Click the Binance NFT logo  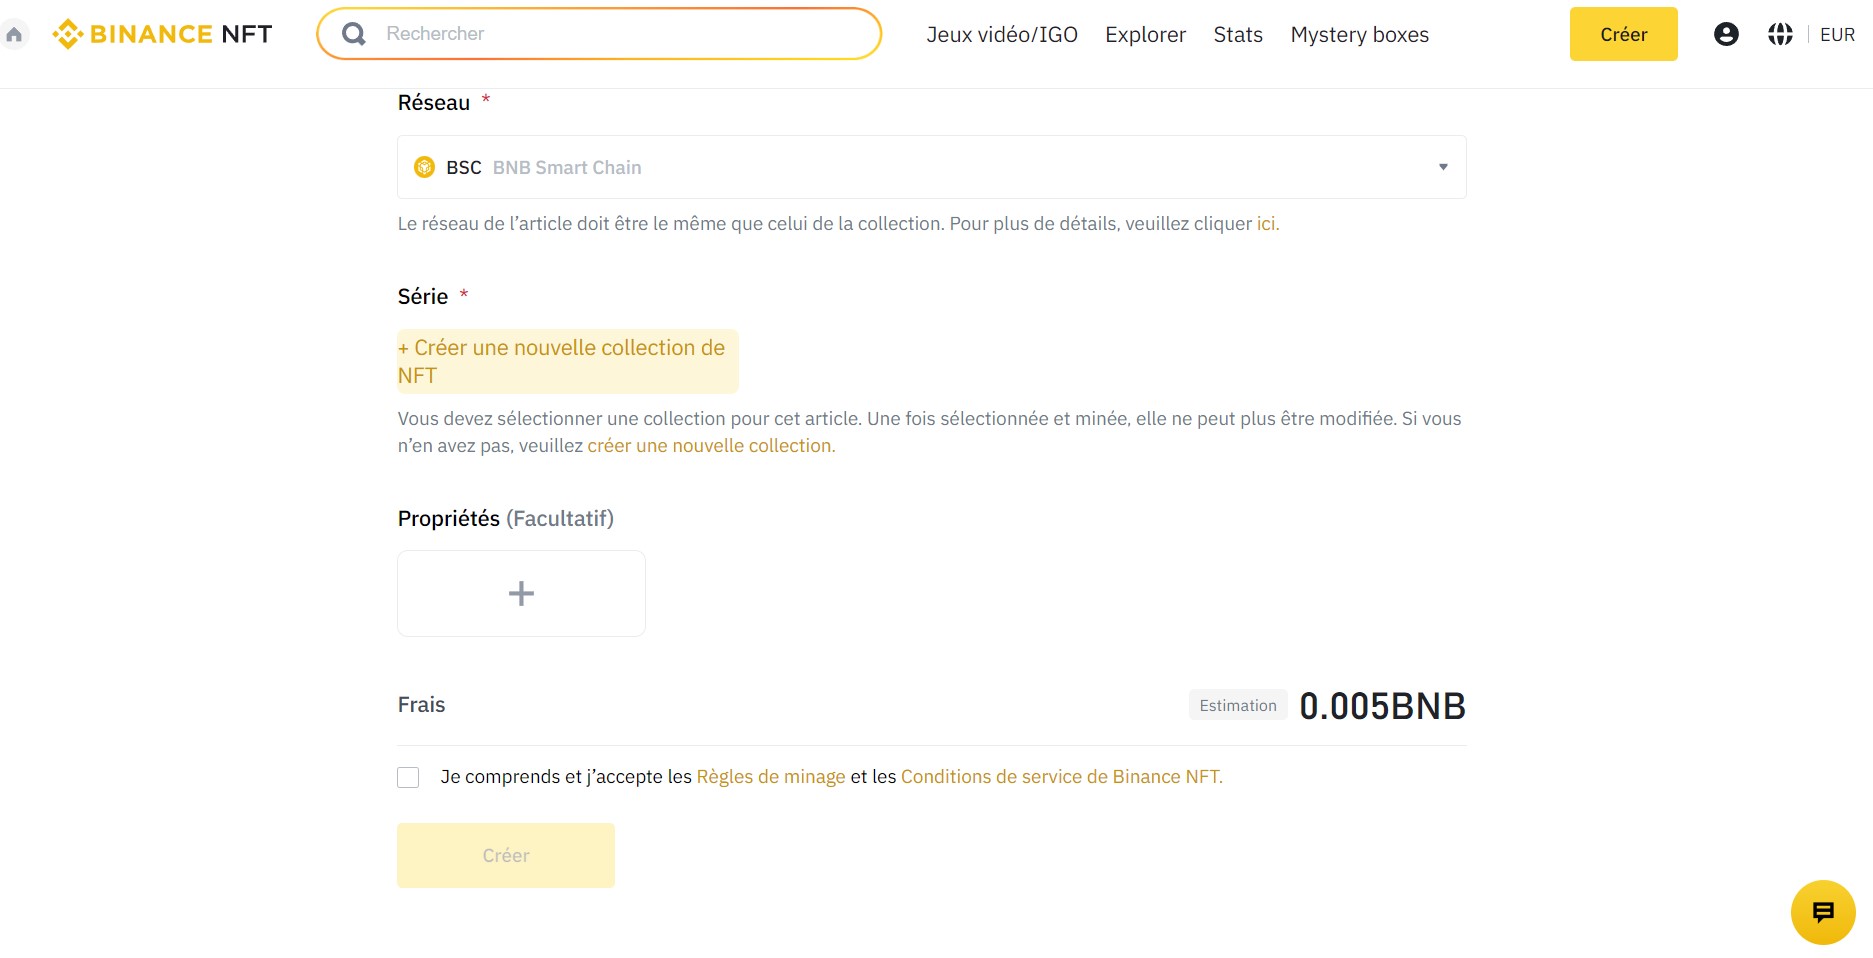(160, 33)
